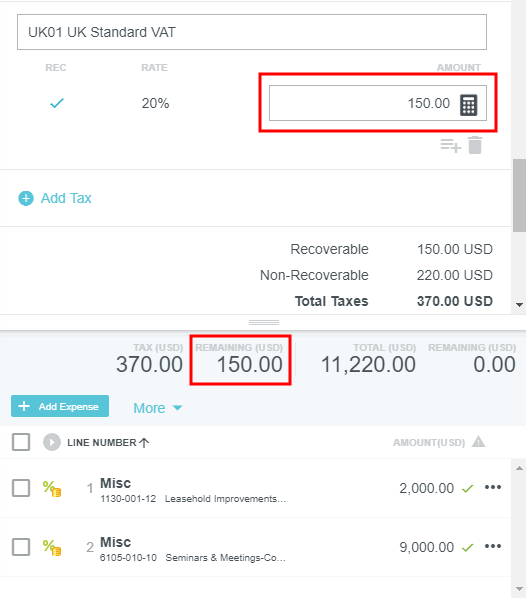The height and width of the screenshot is (598, 526).
Task: Open the three-dot menu for line 1
Action: [x=493, y=487]
